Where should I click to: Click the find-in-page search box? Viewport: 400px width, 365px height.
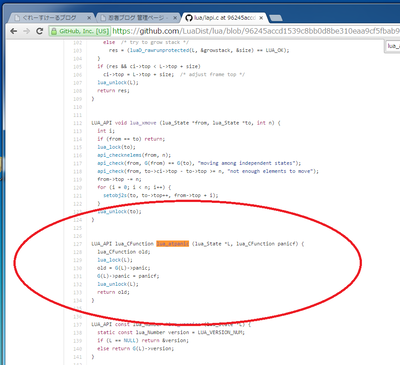click(x=393, y=46)
